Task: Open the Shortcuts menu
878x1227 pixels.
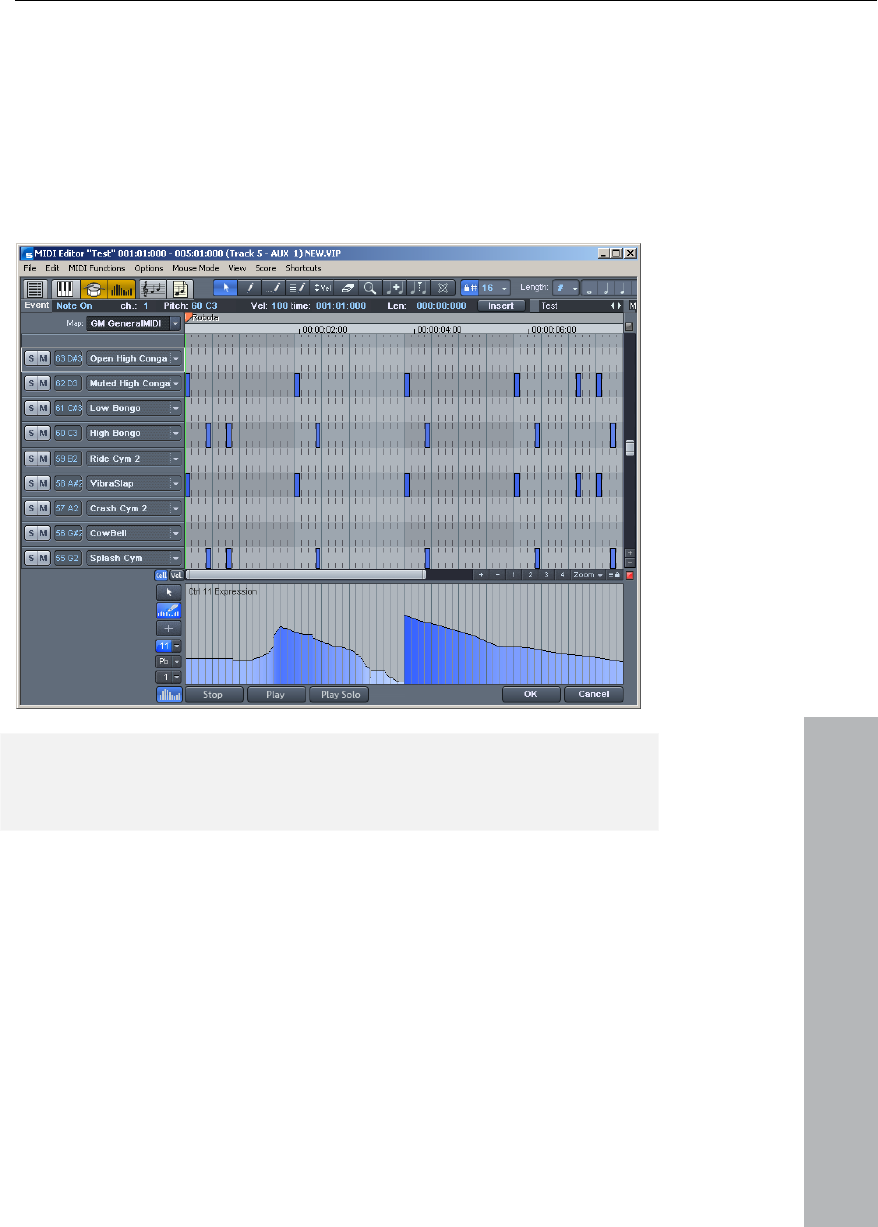Action: 303,269
